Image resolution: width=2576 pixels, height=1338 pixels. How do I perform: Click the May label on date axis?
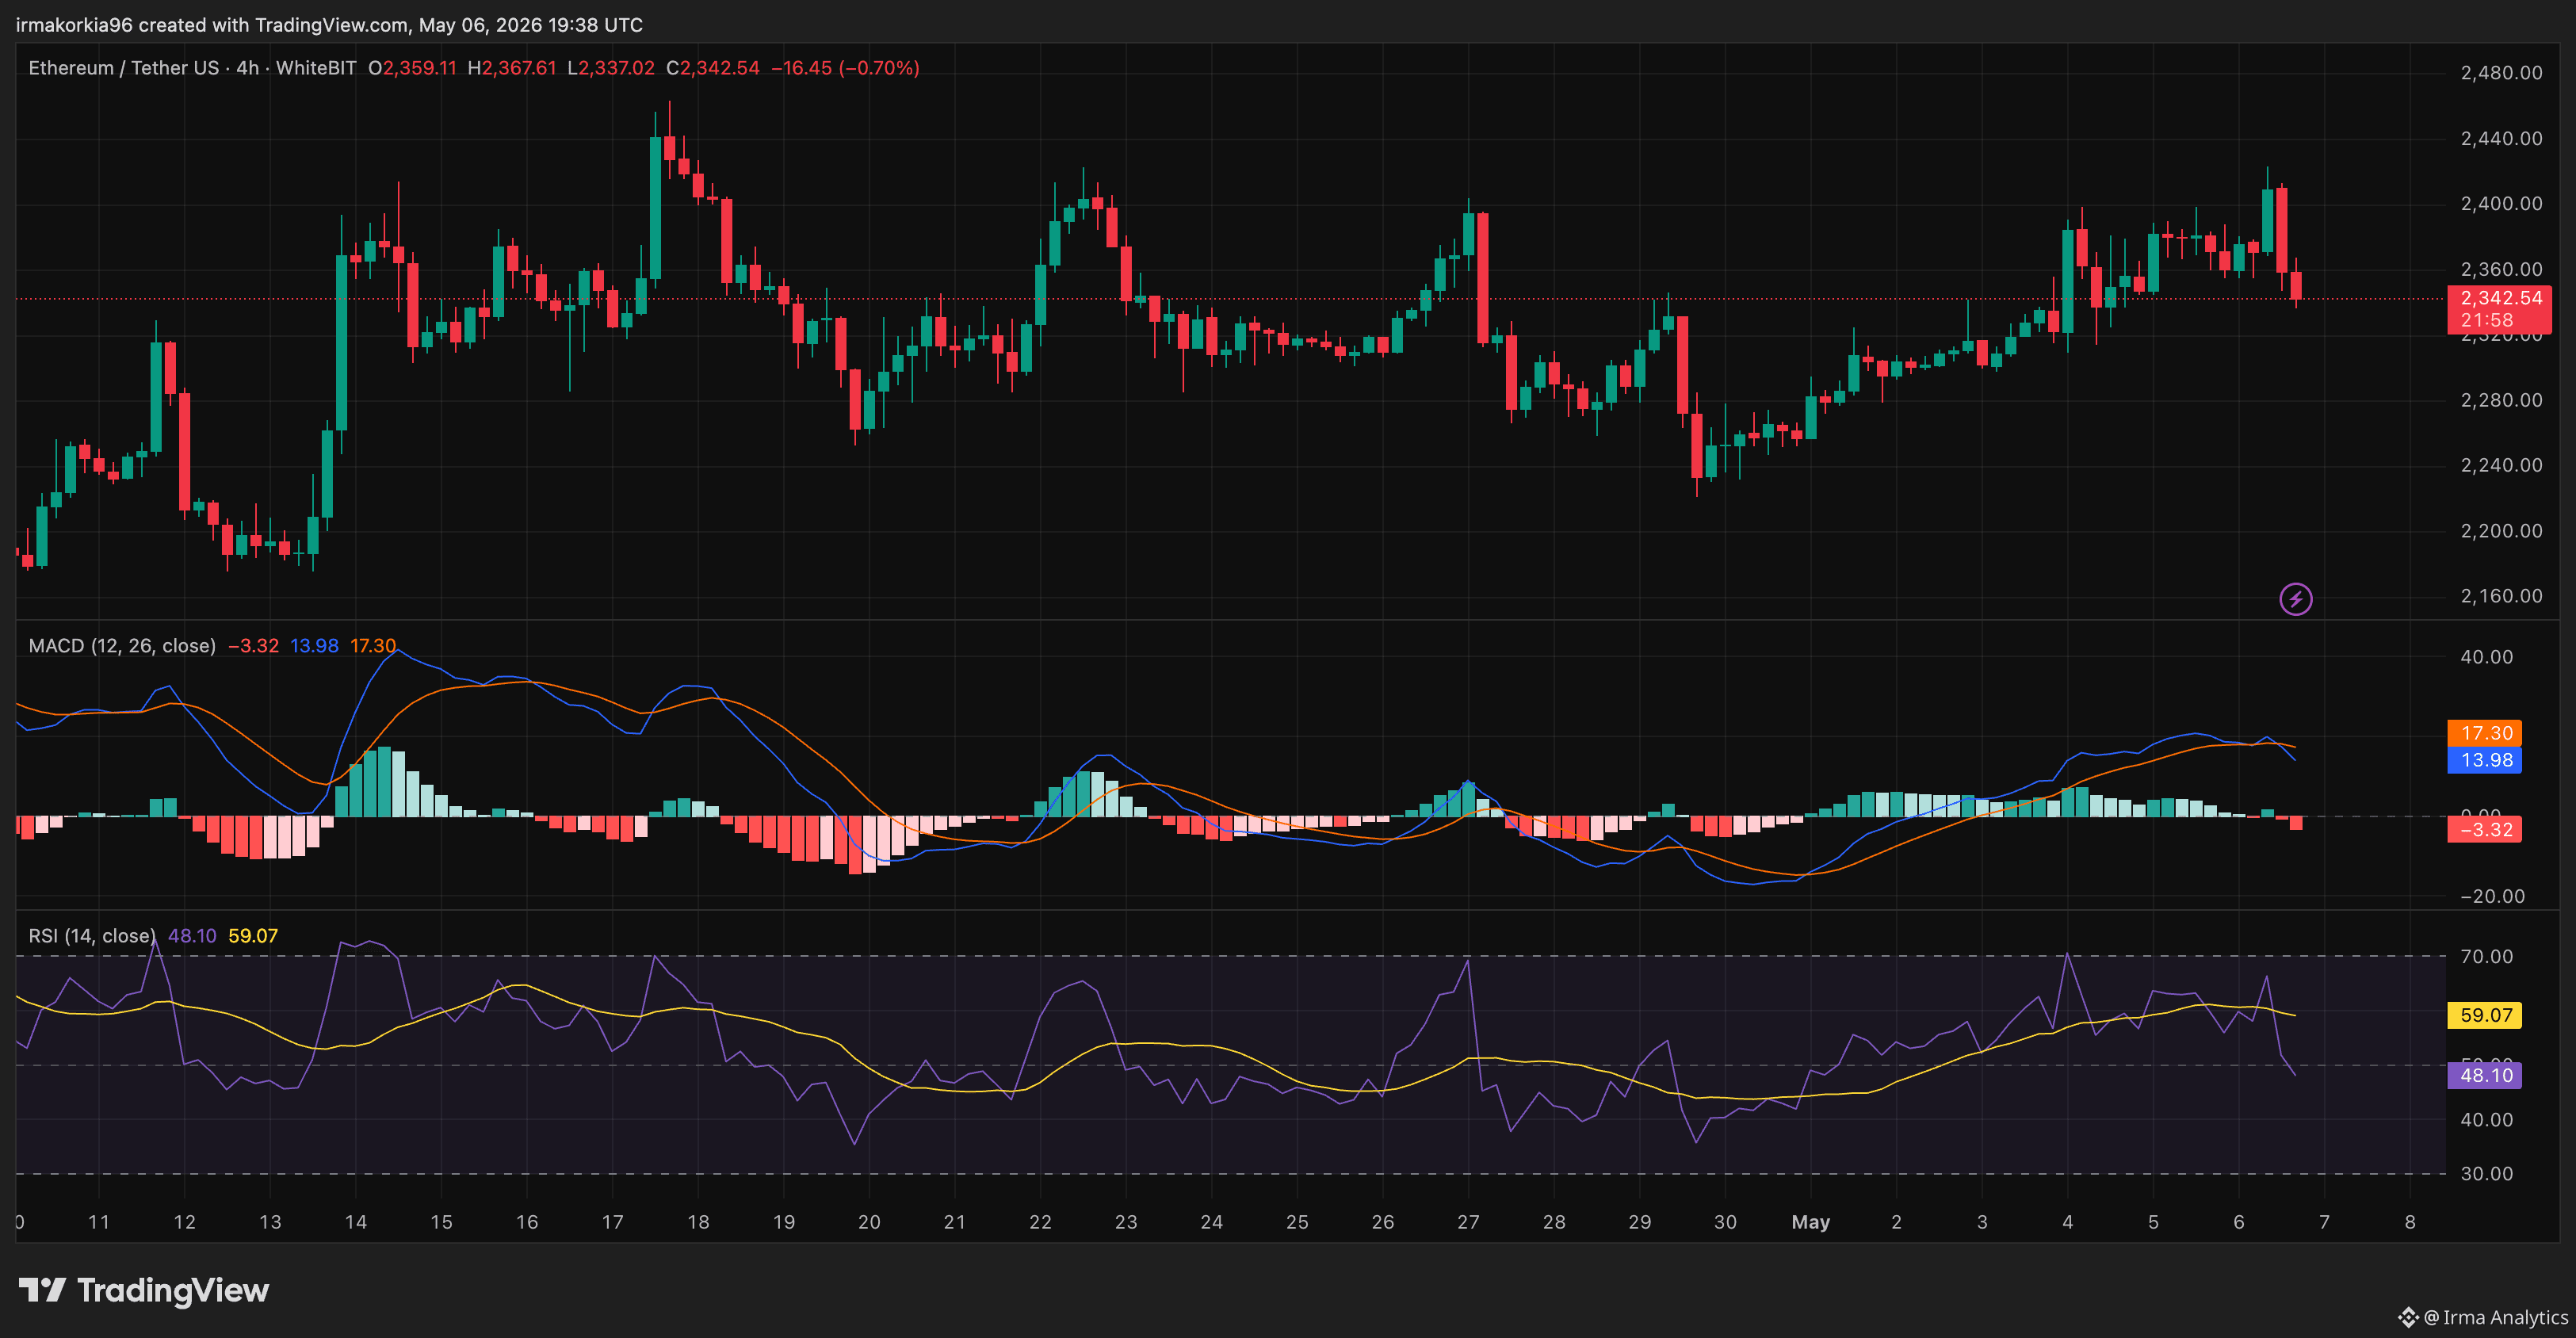pos(1811,1222)
